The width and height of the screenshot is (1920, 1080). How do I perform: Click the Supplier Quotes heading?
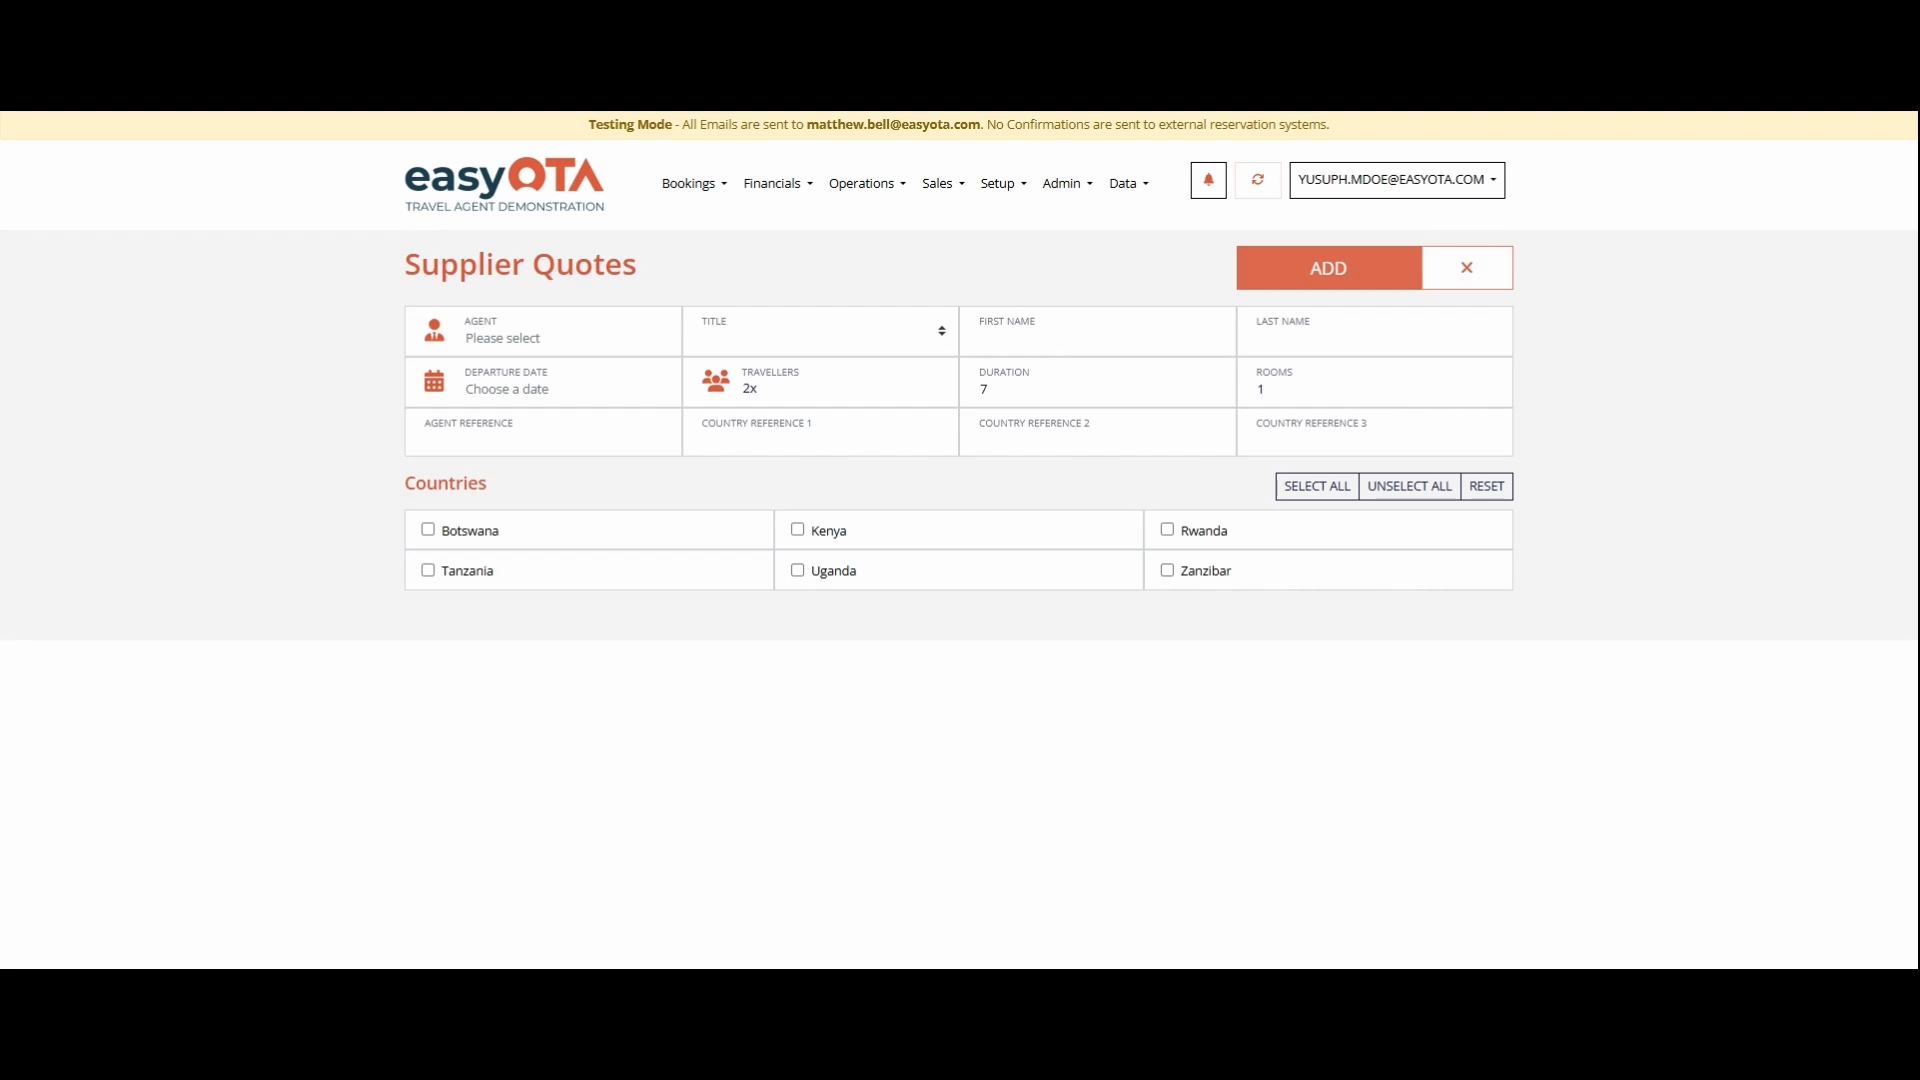tap(520, 265)
